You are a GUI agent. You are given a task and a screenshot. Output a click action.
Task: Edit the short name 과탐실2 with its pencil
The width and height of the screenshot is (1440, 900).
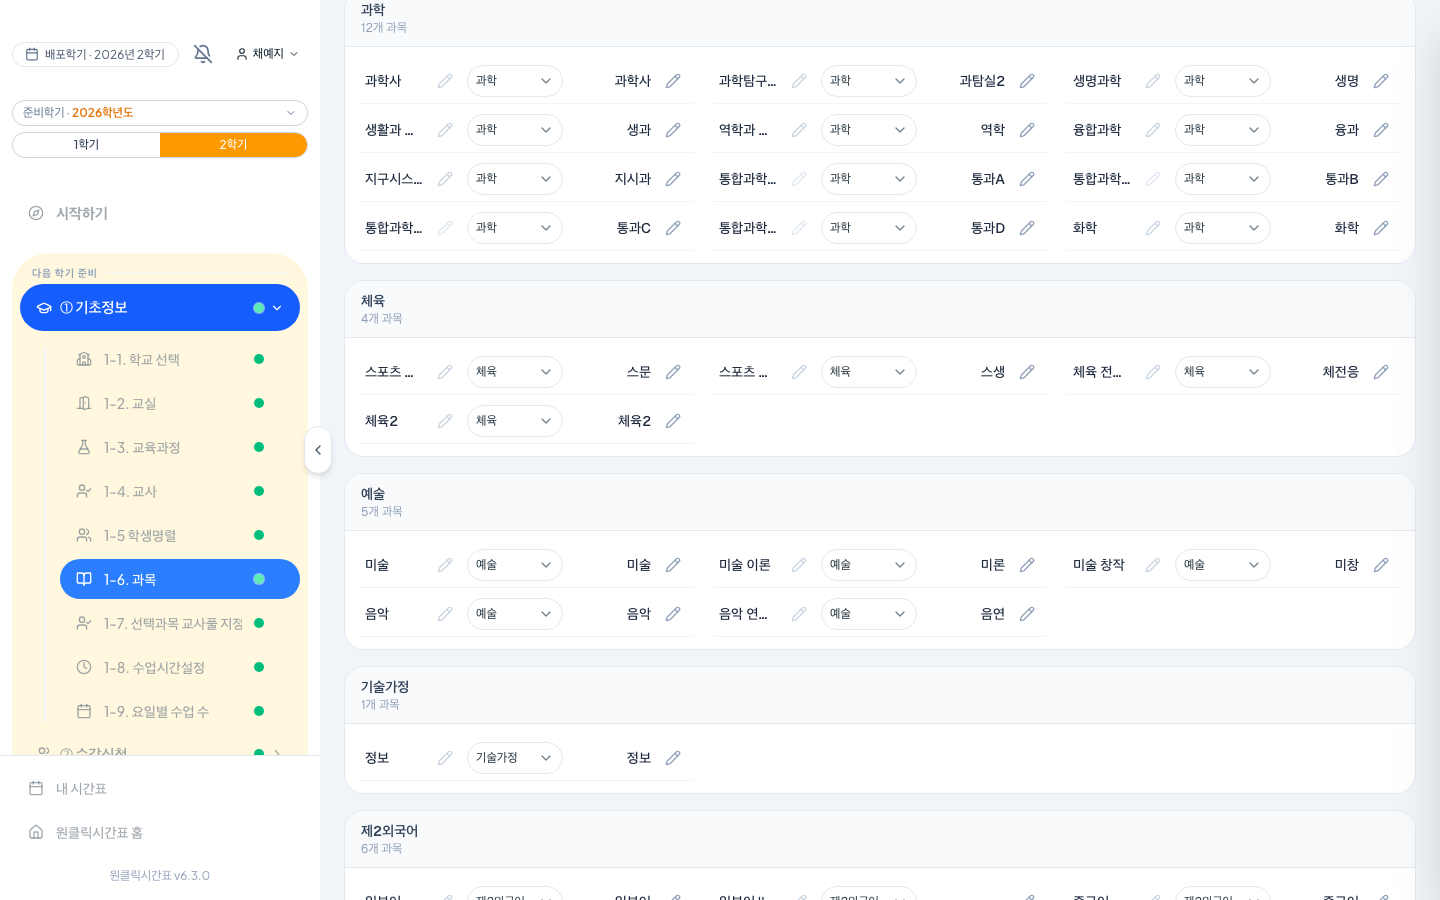[x=1027, y=81]
